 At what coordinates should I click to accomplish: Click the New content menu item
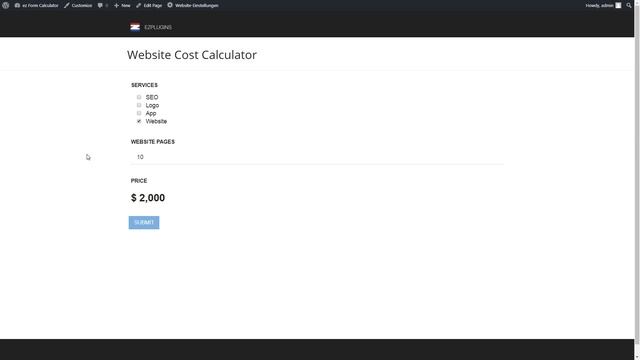(x=122, y=5)
